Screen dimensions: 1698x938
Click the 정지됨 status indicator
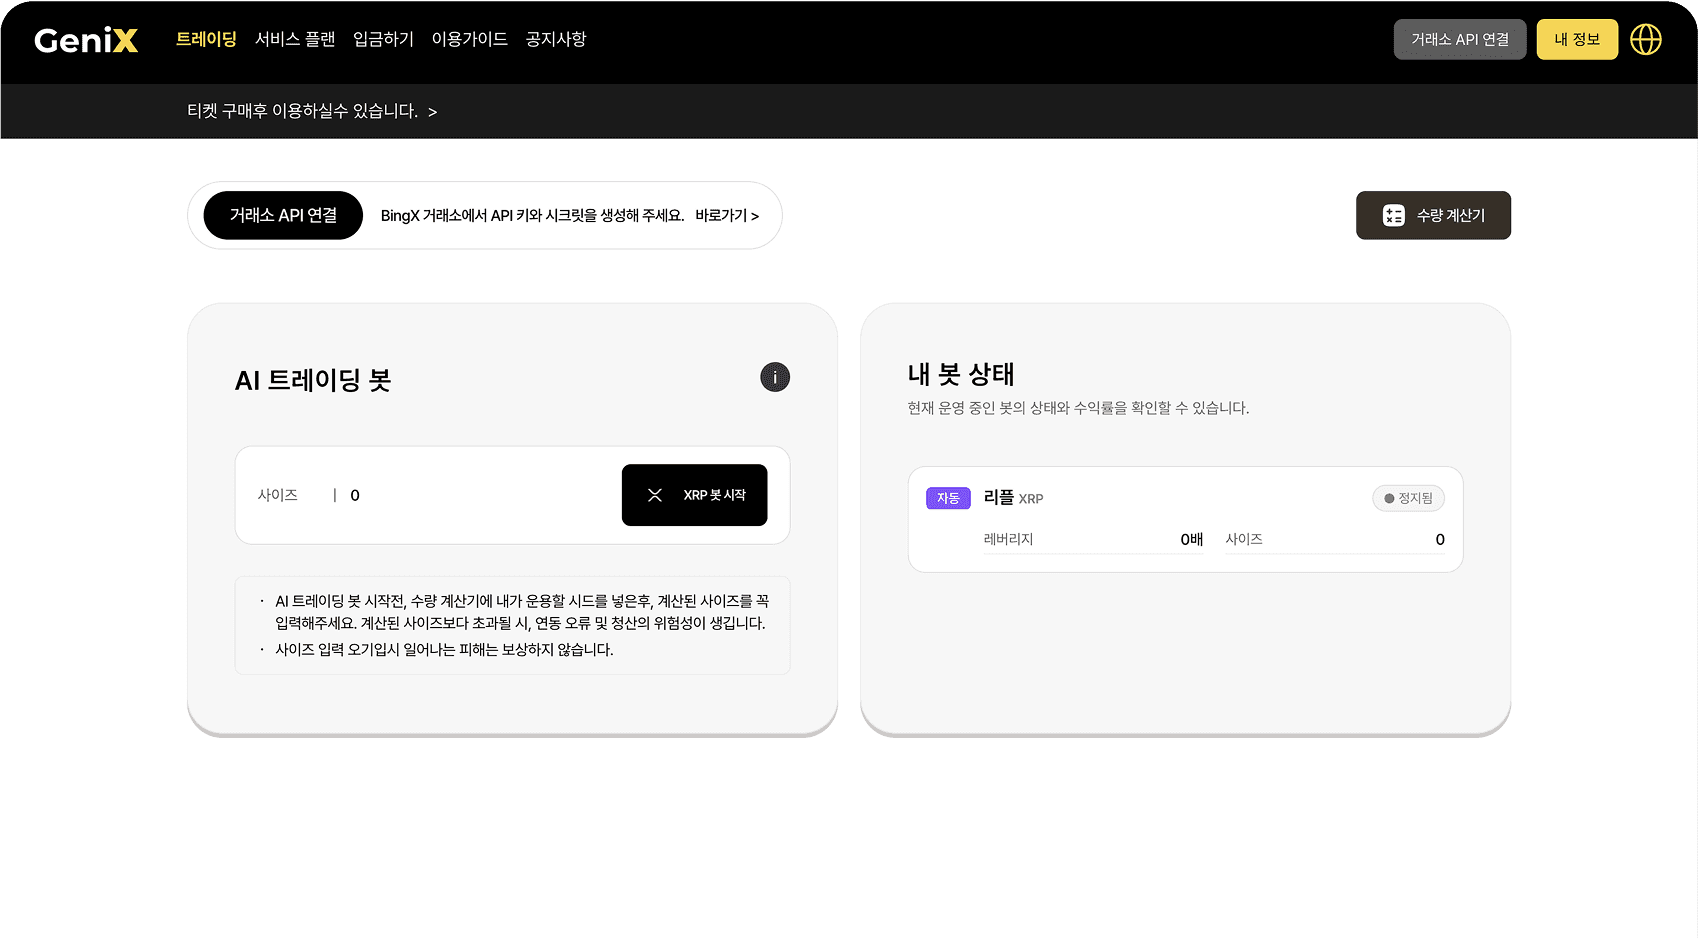pyautogui.click(x=1408, y=498)
